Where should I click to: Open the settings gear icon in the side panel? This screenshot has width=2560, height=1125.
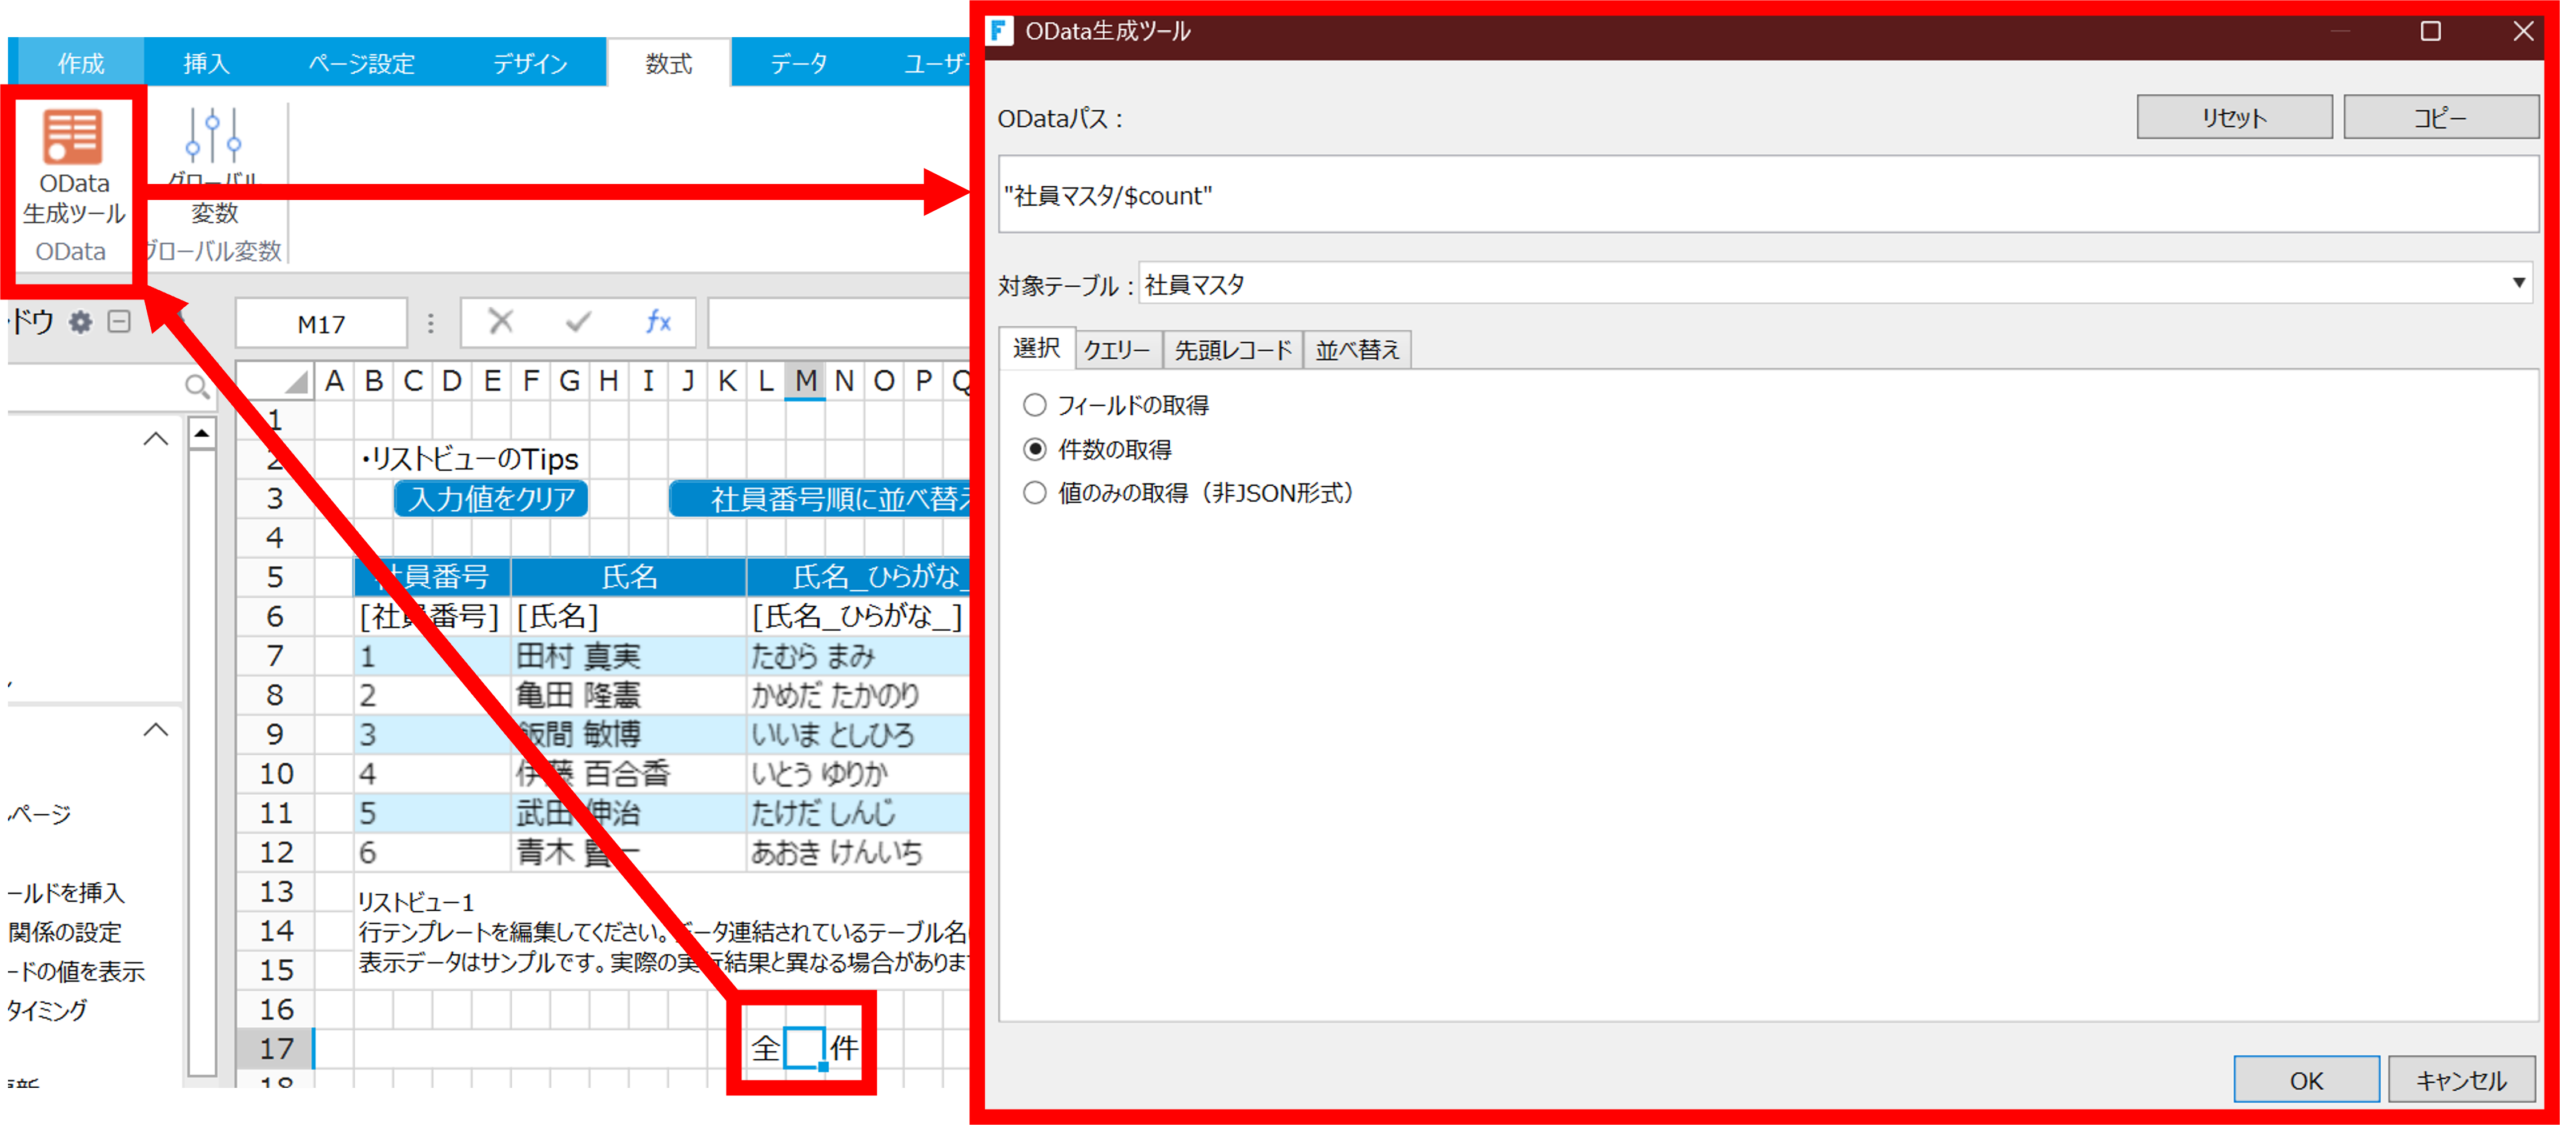(80, 322)
